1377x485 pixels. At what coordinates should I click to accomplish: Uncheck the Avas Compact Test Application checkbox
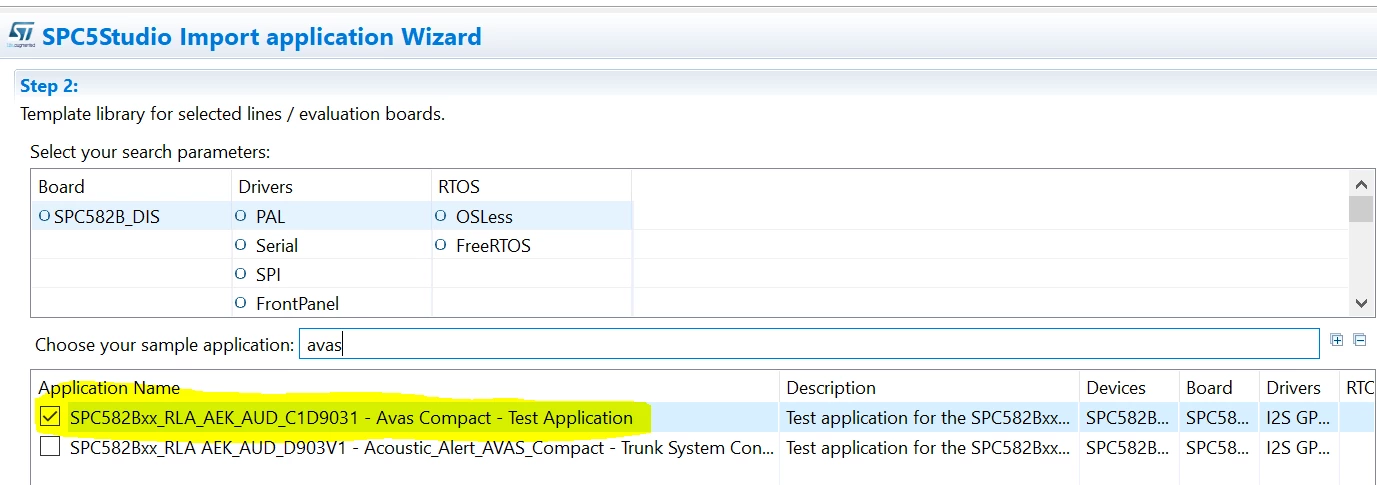tap(50, 418)
